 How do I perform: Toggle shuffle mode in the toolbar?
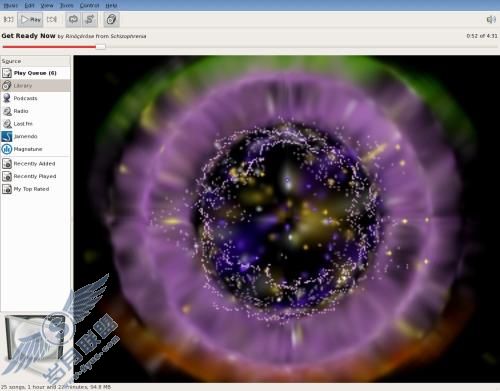pyautogui.click(x=90, y=19)
